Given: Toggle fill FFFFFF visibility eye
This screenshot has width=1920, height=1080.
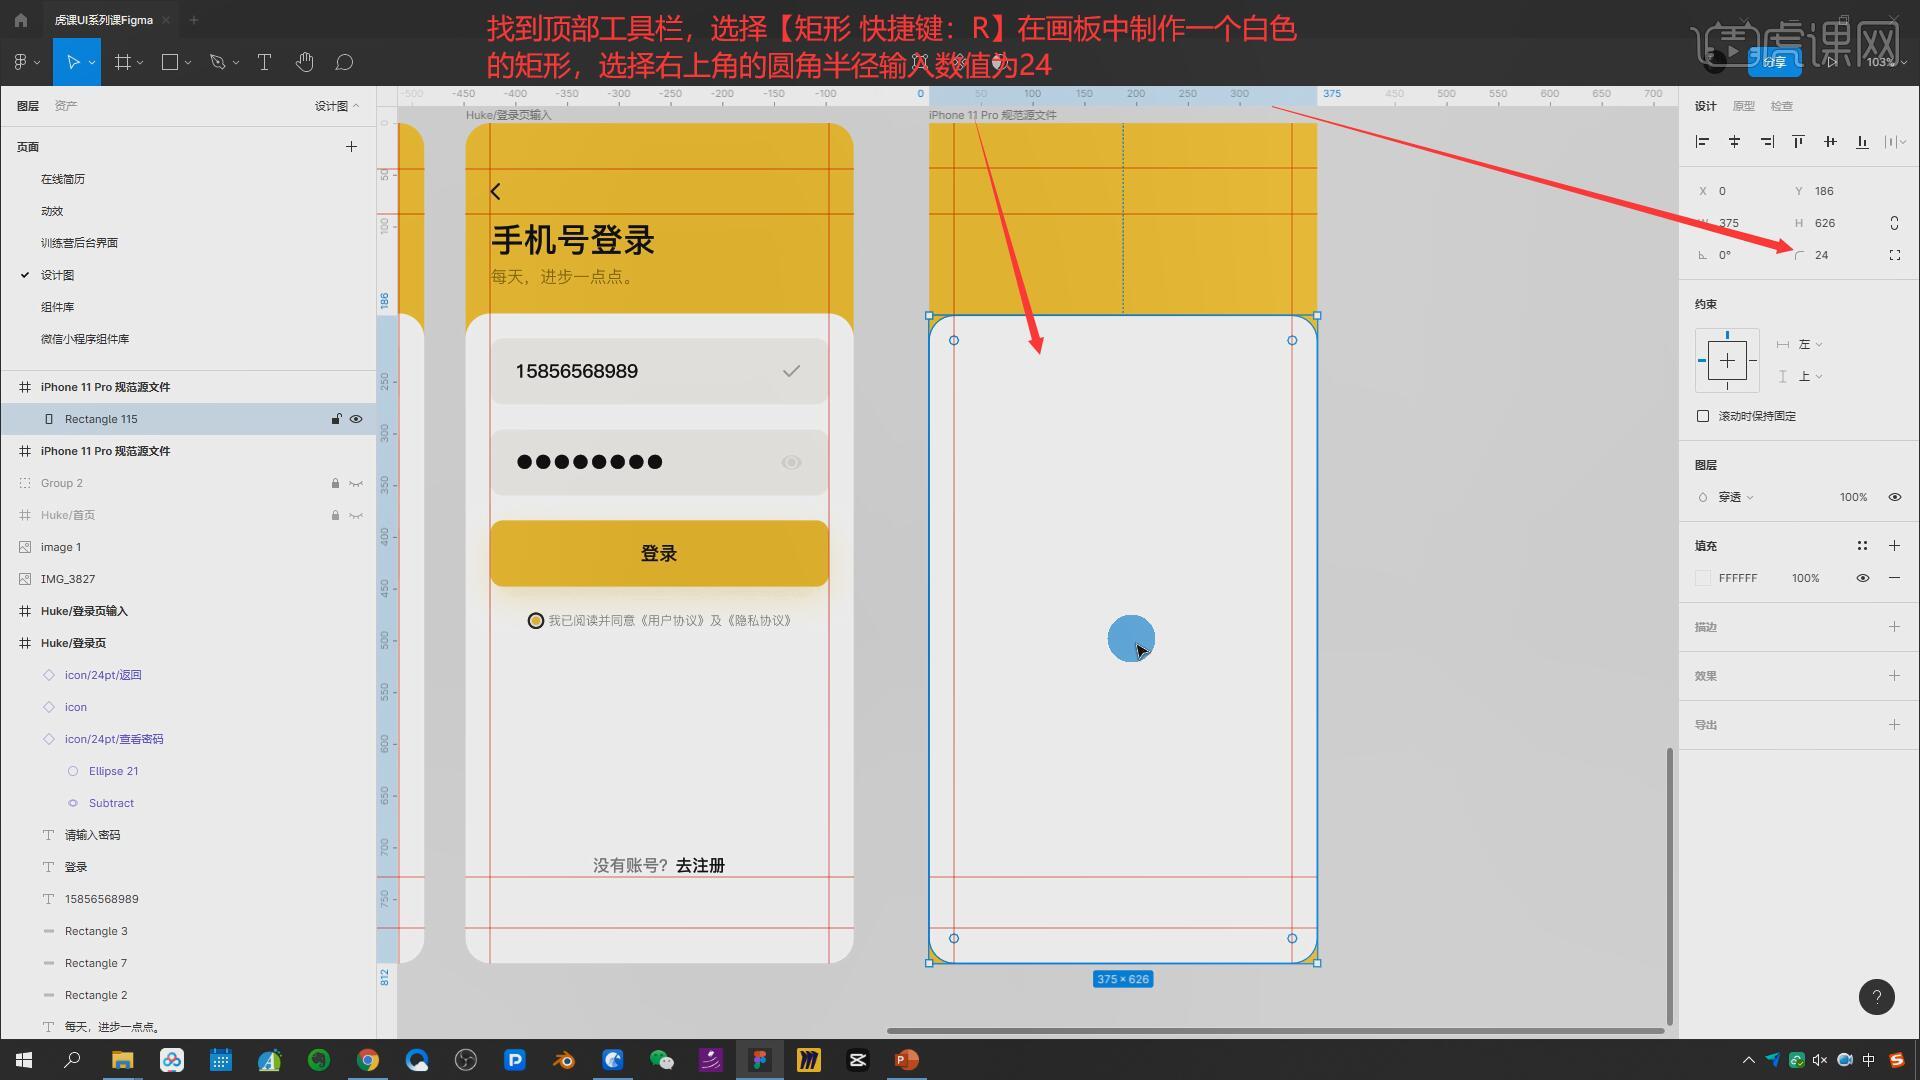Looking at the screenshot, I should 1862,578.
